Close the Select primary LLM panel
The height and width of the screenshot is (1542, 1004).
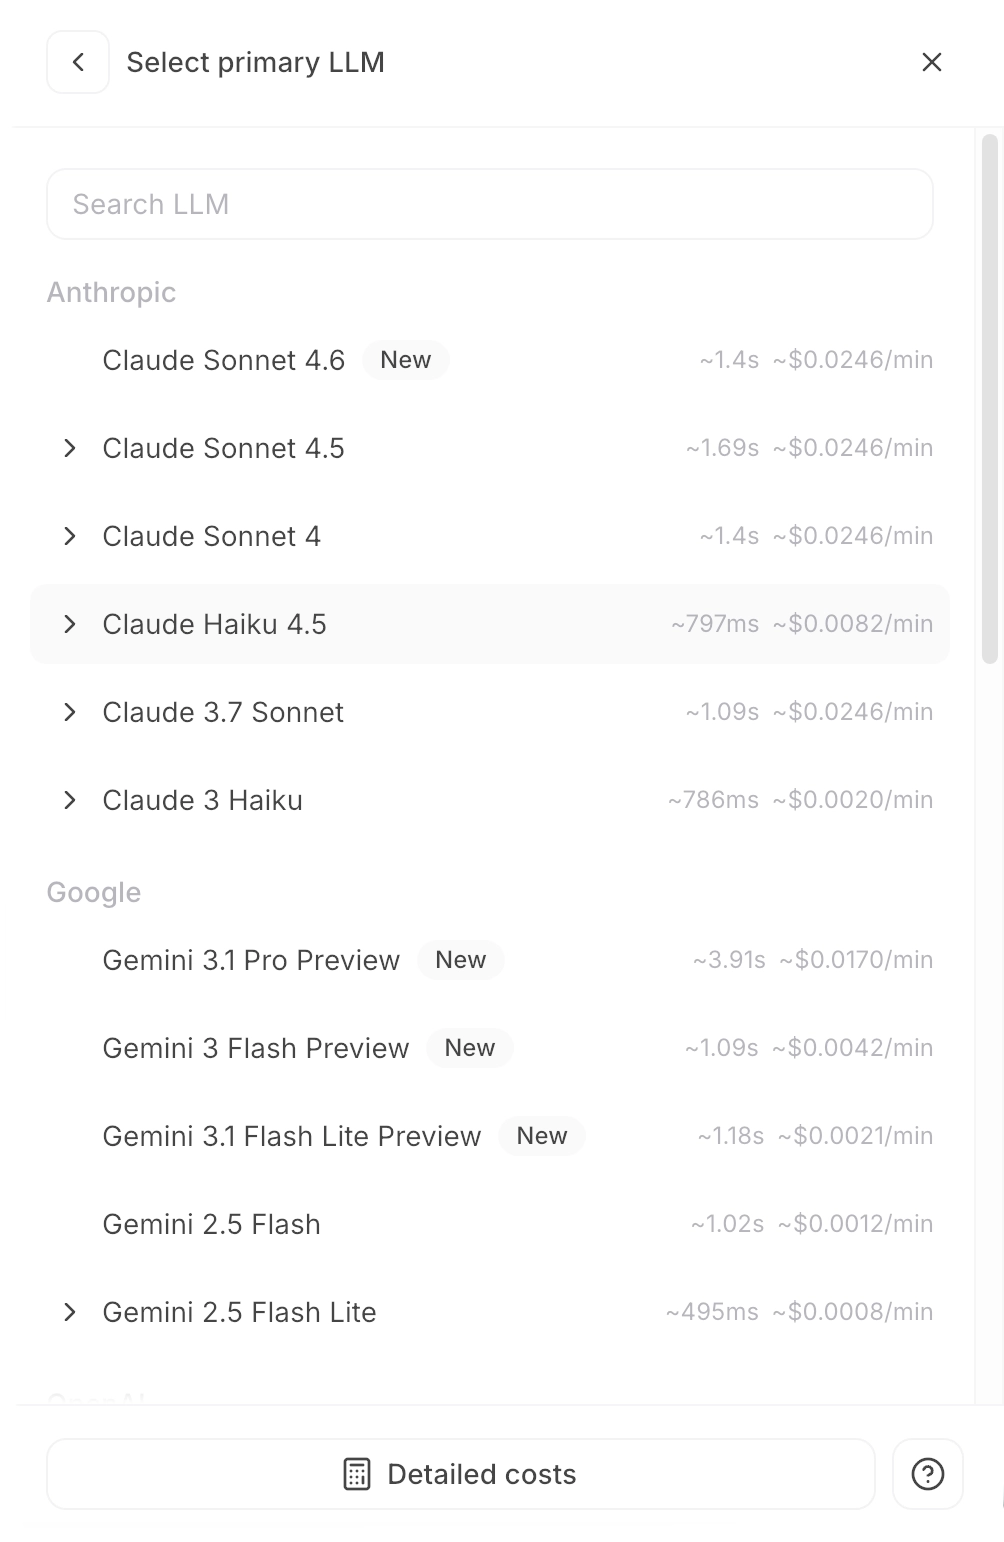pos(931,62)
